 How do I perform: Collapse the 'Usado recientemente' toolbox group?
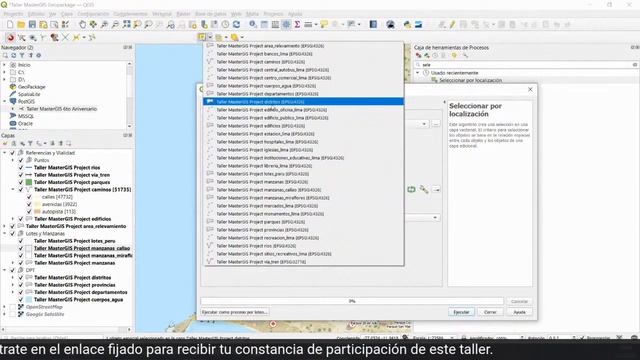click(418, 73)
